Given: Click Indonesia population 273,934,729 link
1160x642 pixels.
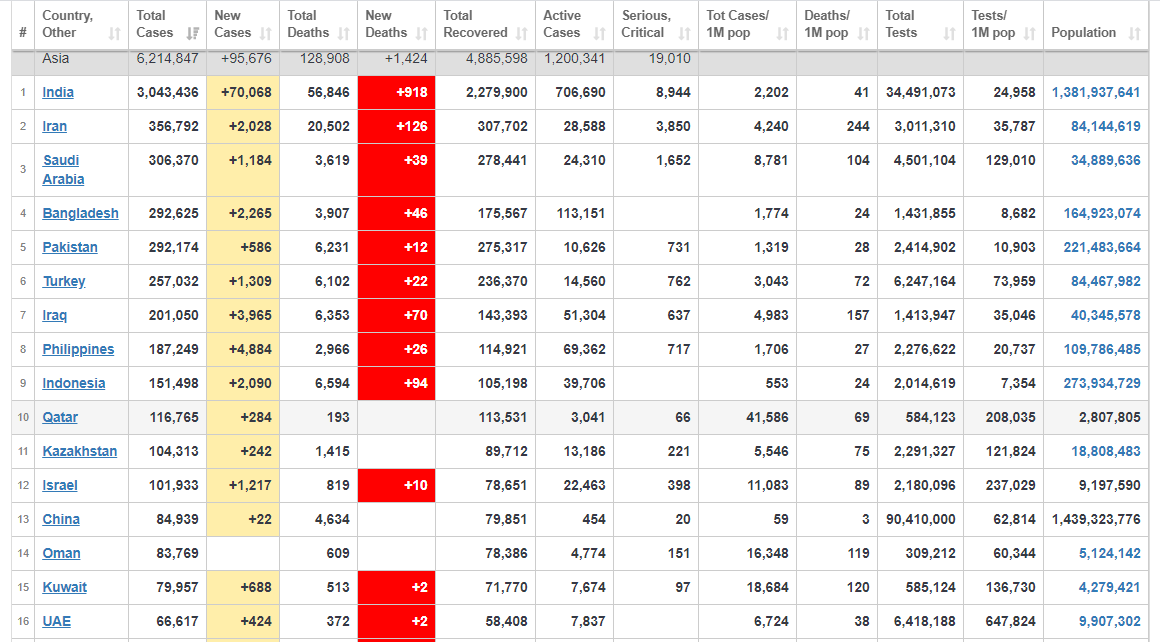Looking at the screenshot, I should pyautogui.click(x=1102, y=384).
